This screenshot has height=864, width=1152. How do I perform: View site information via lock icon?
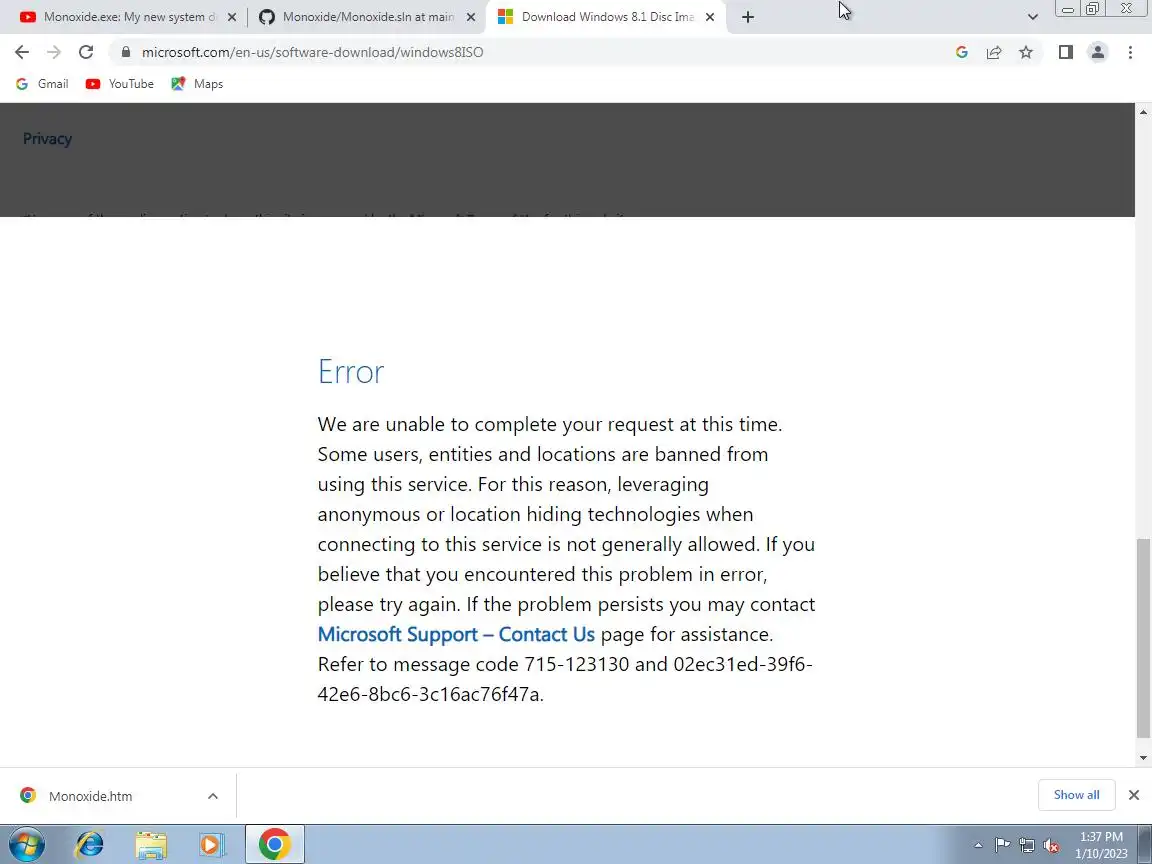click(x=126, y=52)
